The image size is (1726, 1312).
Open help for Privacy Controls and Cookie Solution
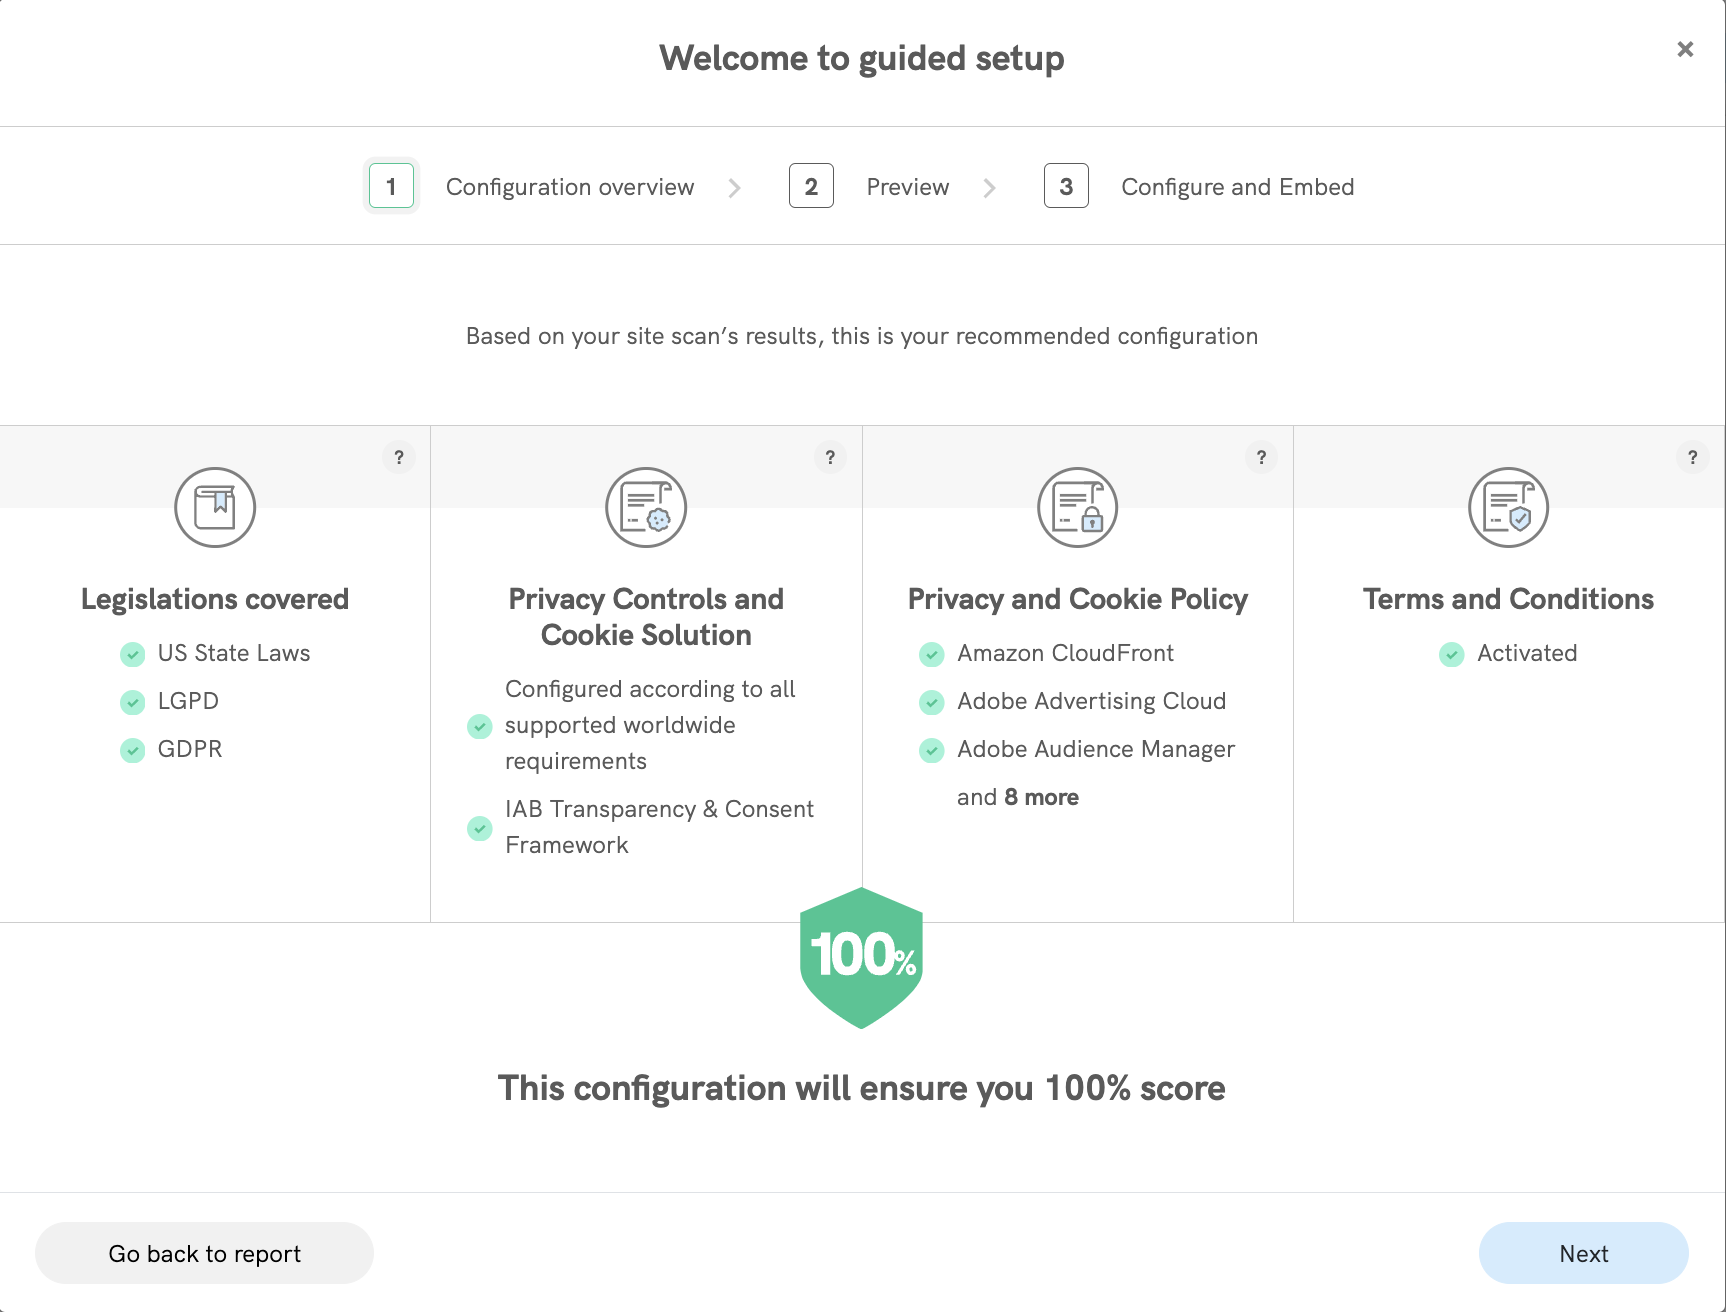pos(830,457)
